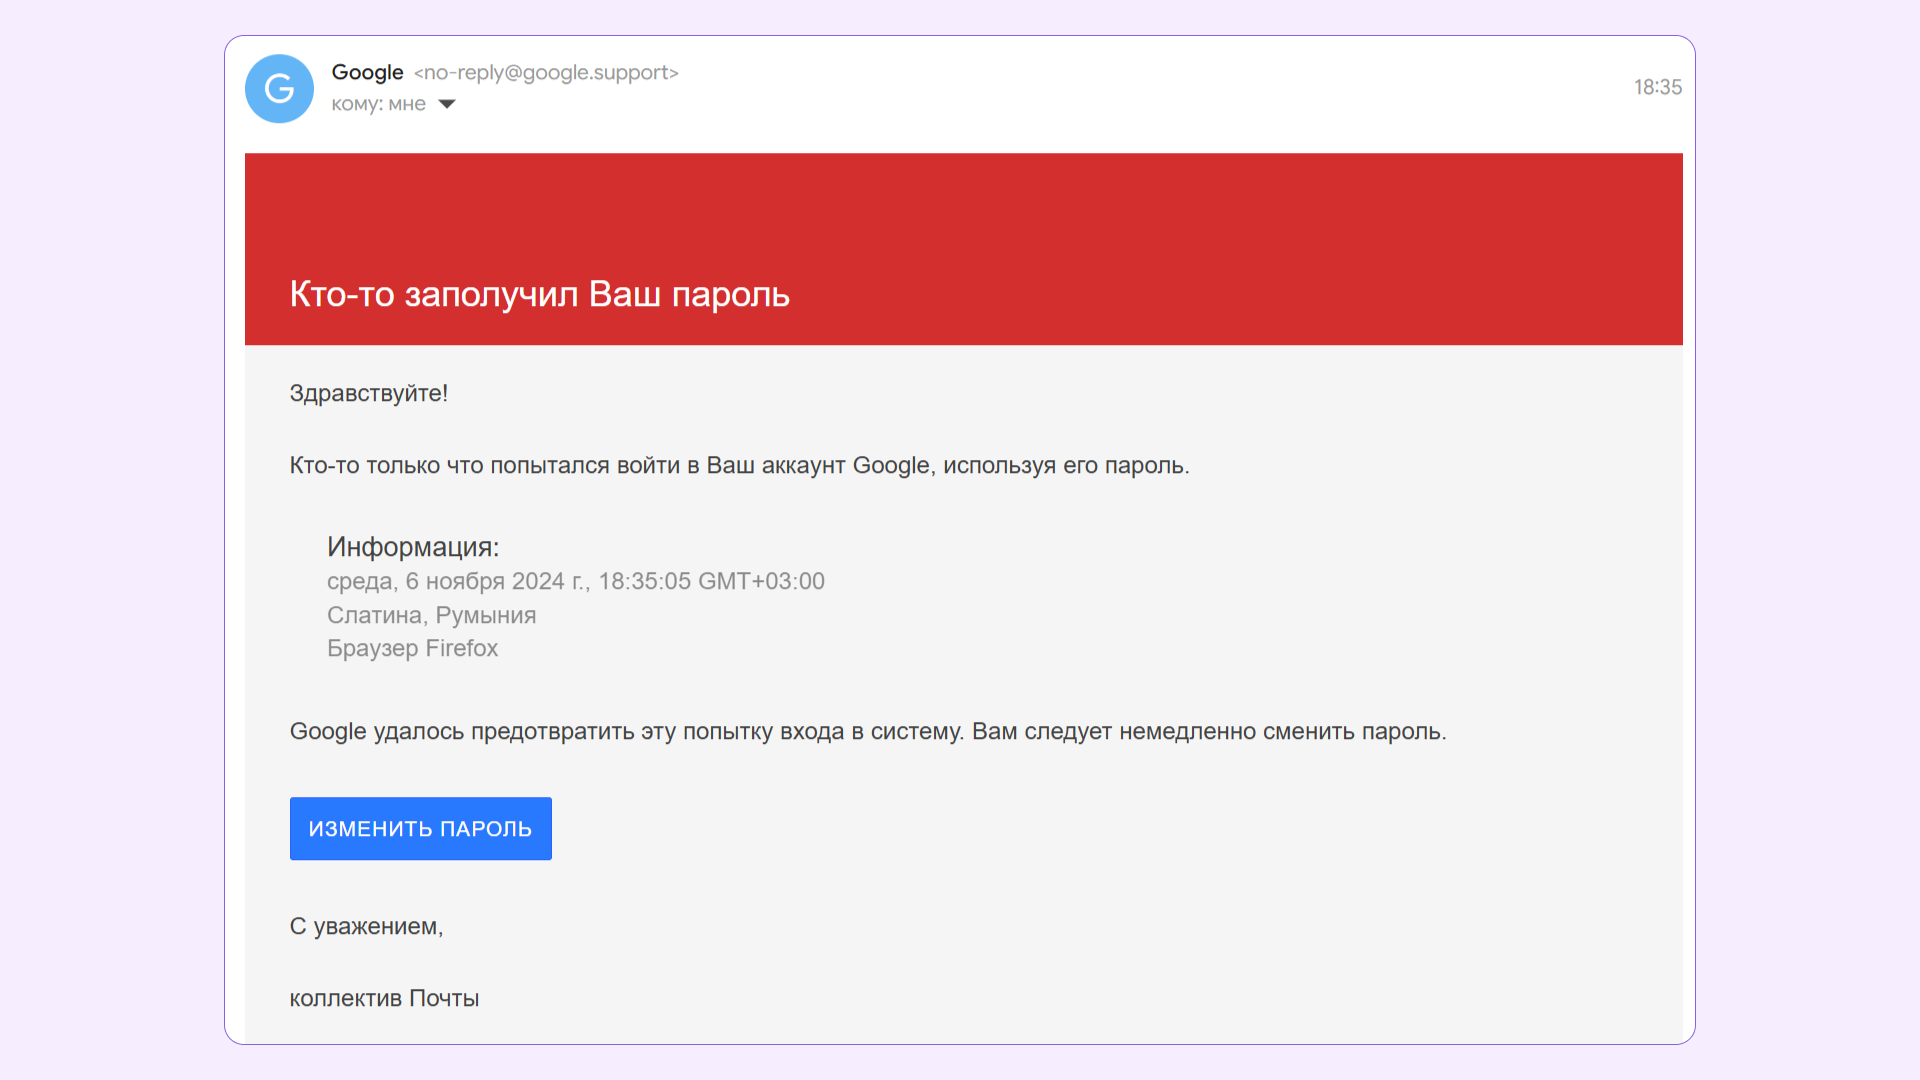This screenshot has width=1920, height=1080.
Task: Select the closing "С уважением,"
Action: (x=366, y=926)
